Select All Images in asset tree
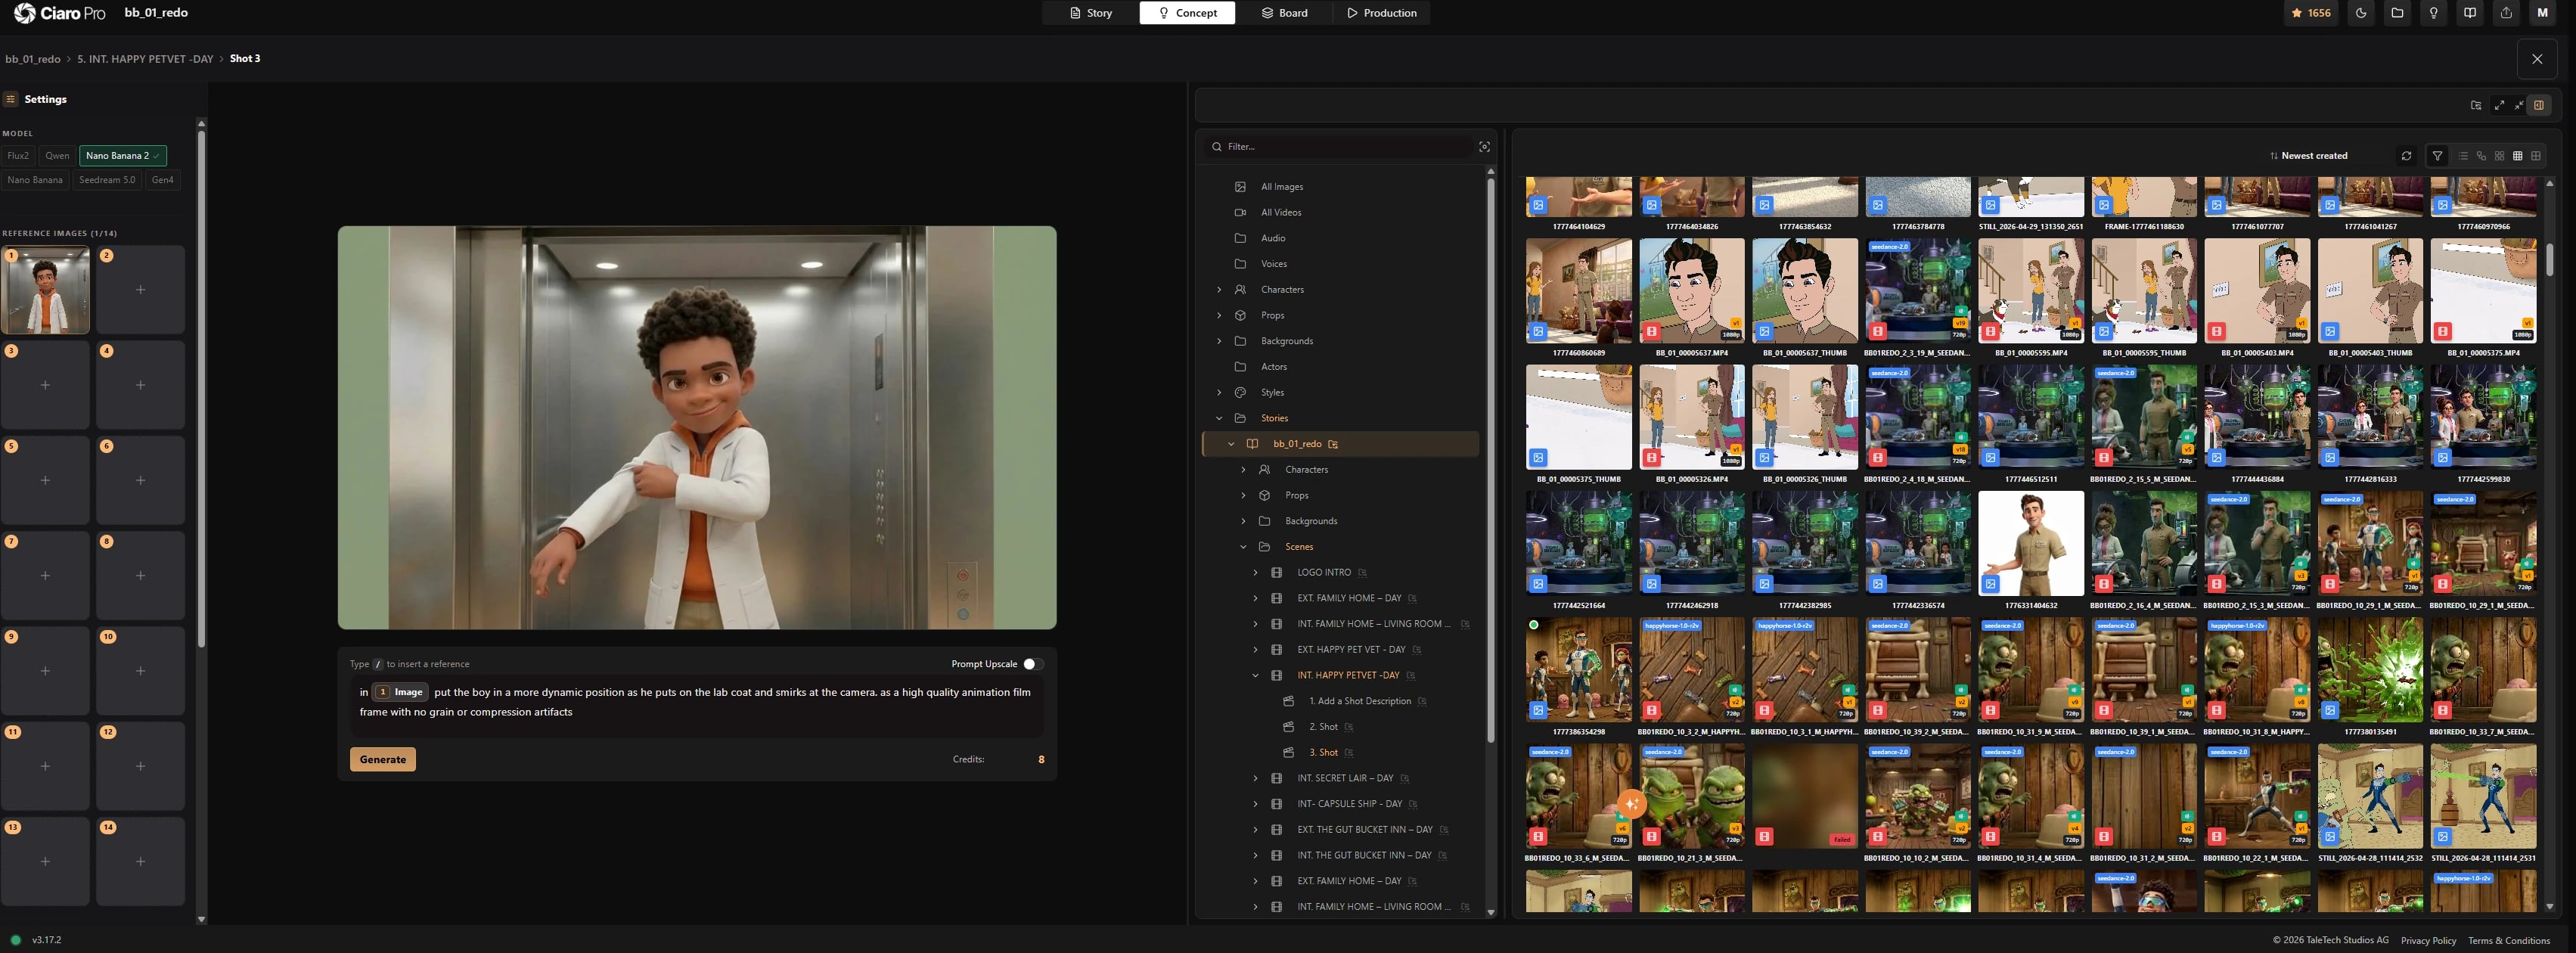The width and height of the screenshot is (2576, 953). click(1281, 187)
